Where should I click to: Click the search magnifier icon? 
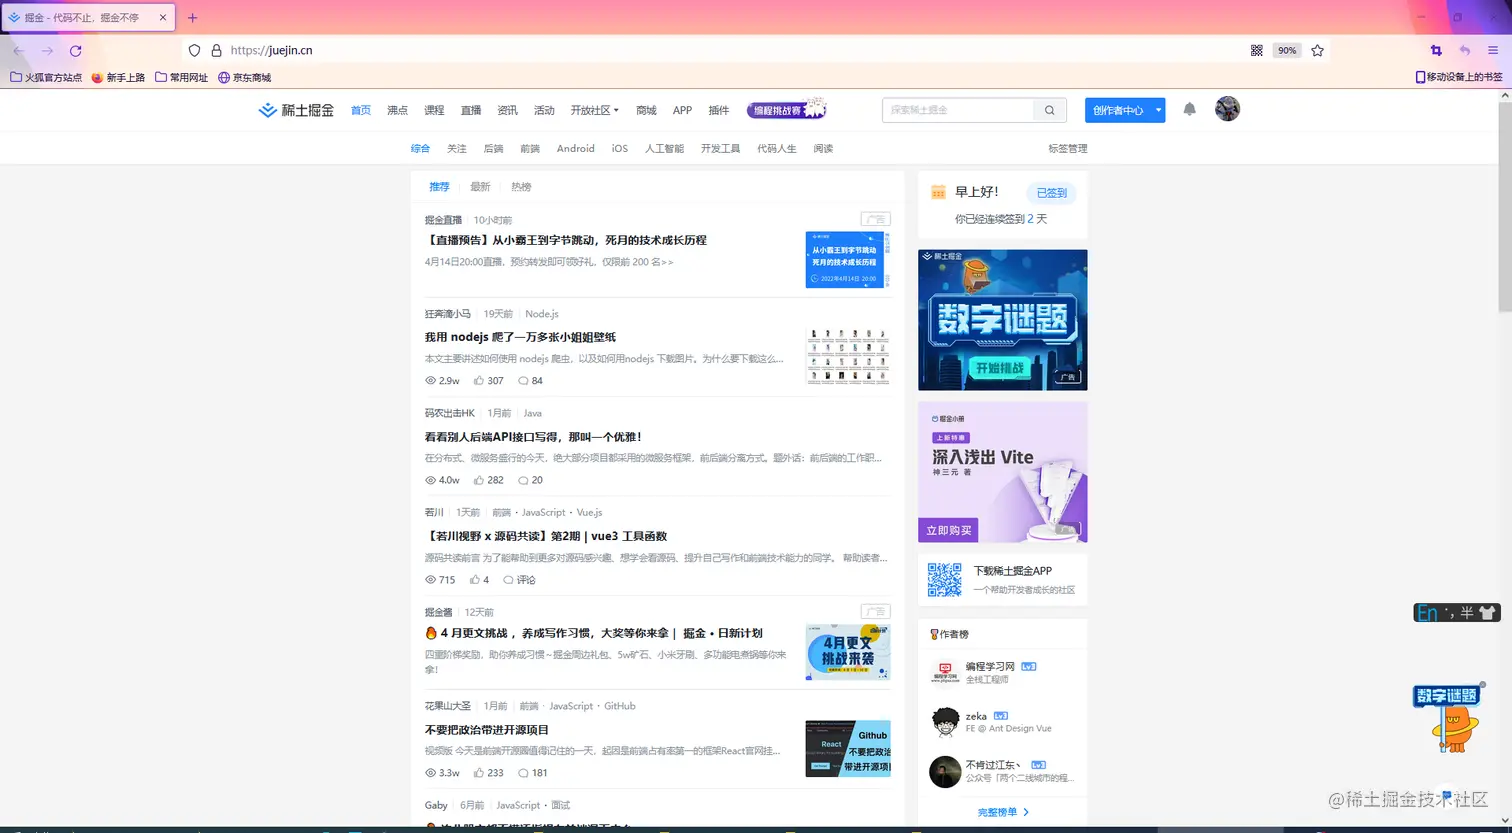[x=1048, y=110]
